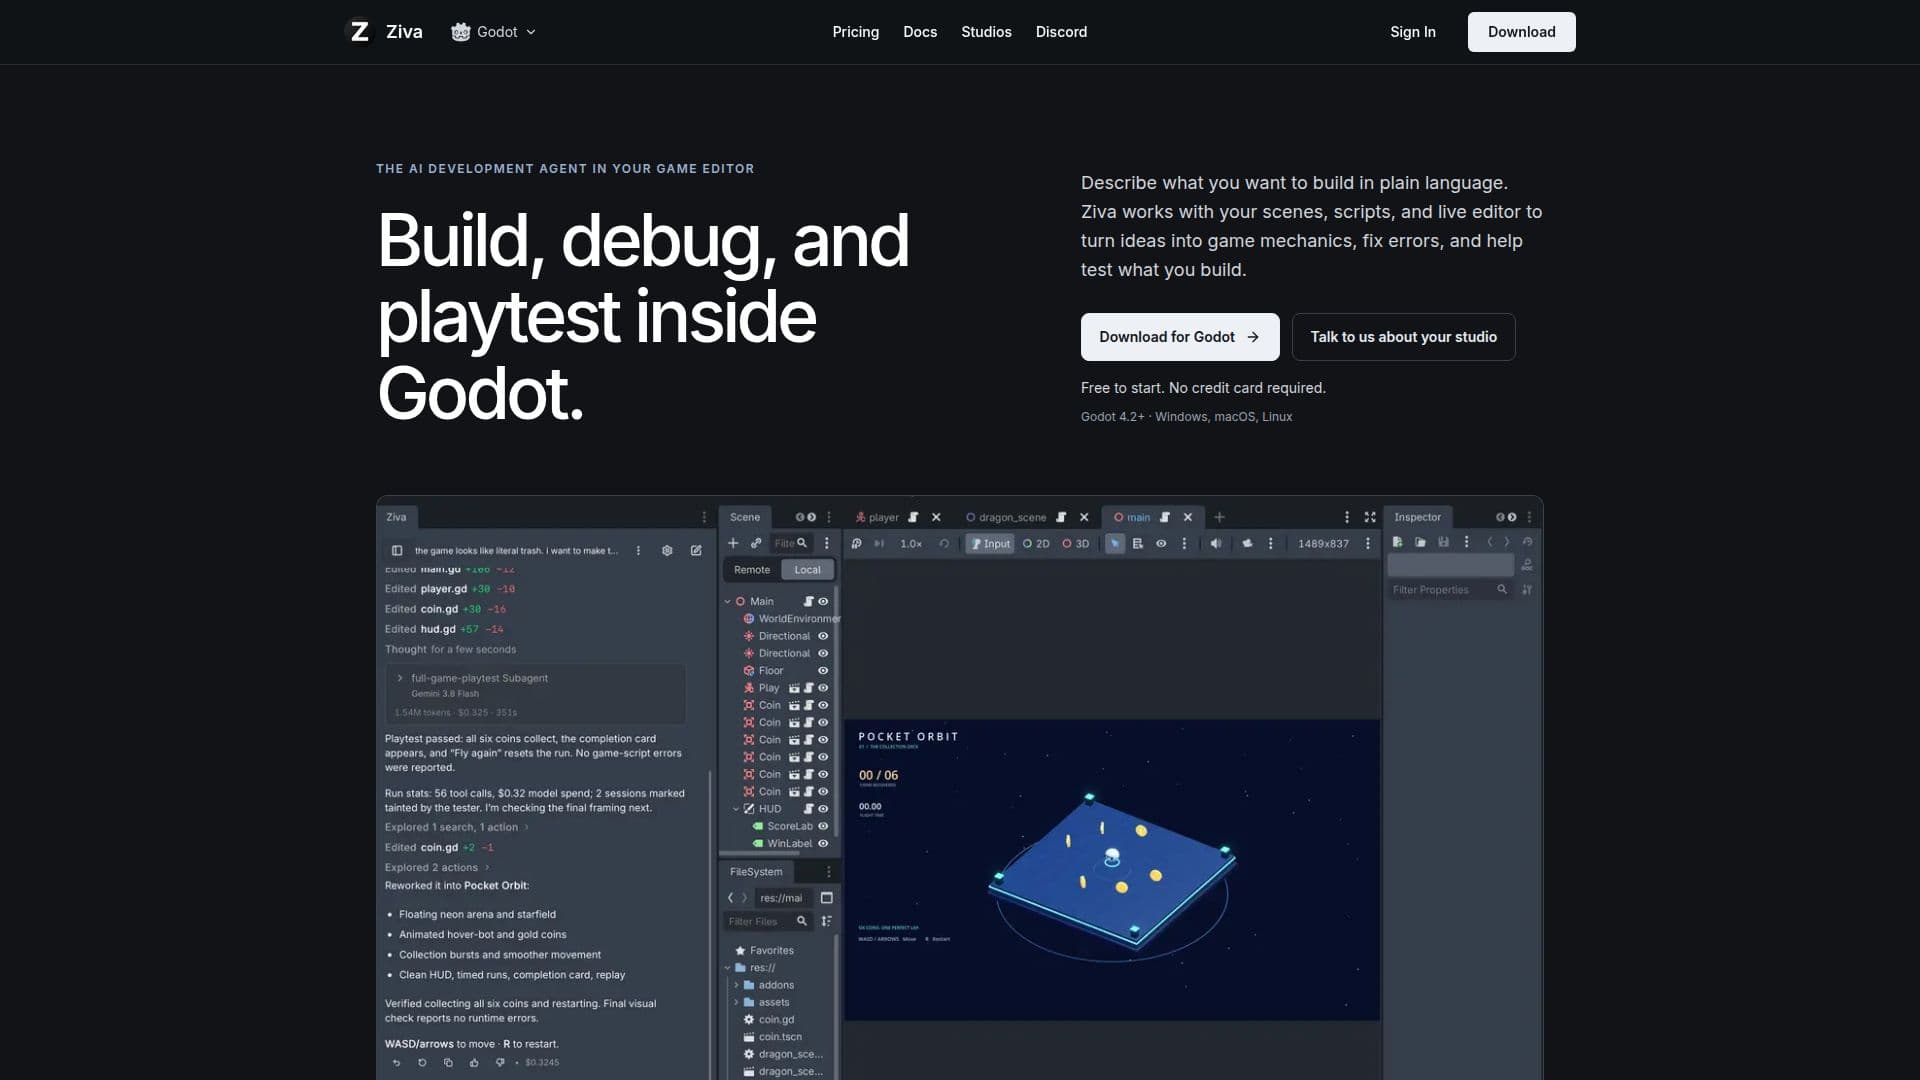Add a new node with the Scene plus icon
Viewport: 1920px width, 1080px height.
pyautogui.click(x=733, y=543)
